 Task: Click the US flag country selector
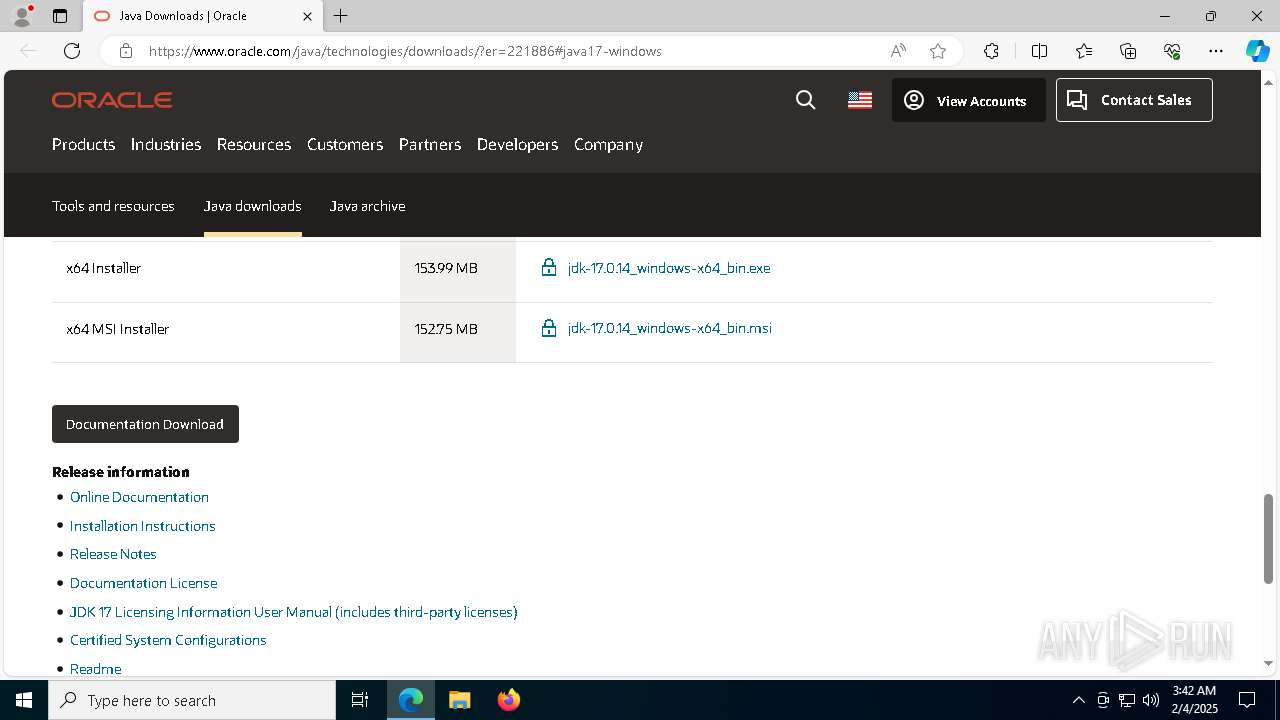(860, 100)
